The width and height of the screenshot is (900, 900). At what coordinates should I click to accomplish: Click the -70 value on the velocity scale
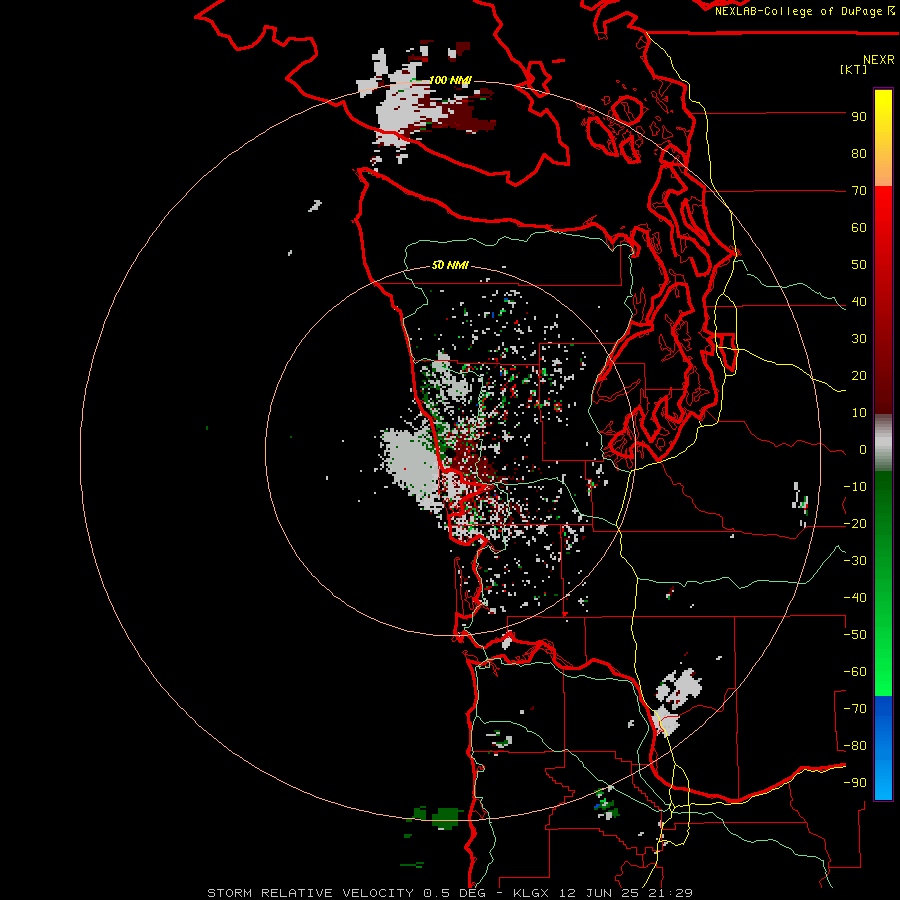(x=855, y=709)
